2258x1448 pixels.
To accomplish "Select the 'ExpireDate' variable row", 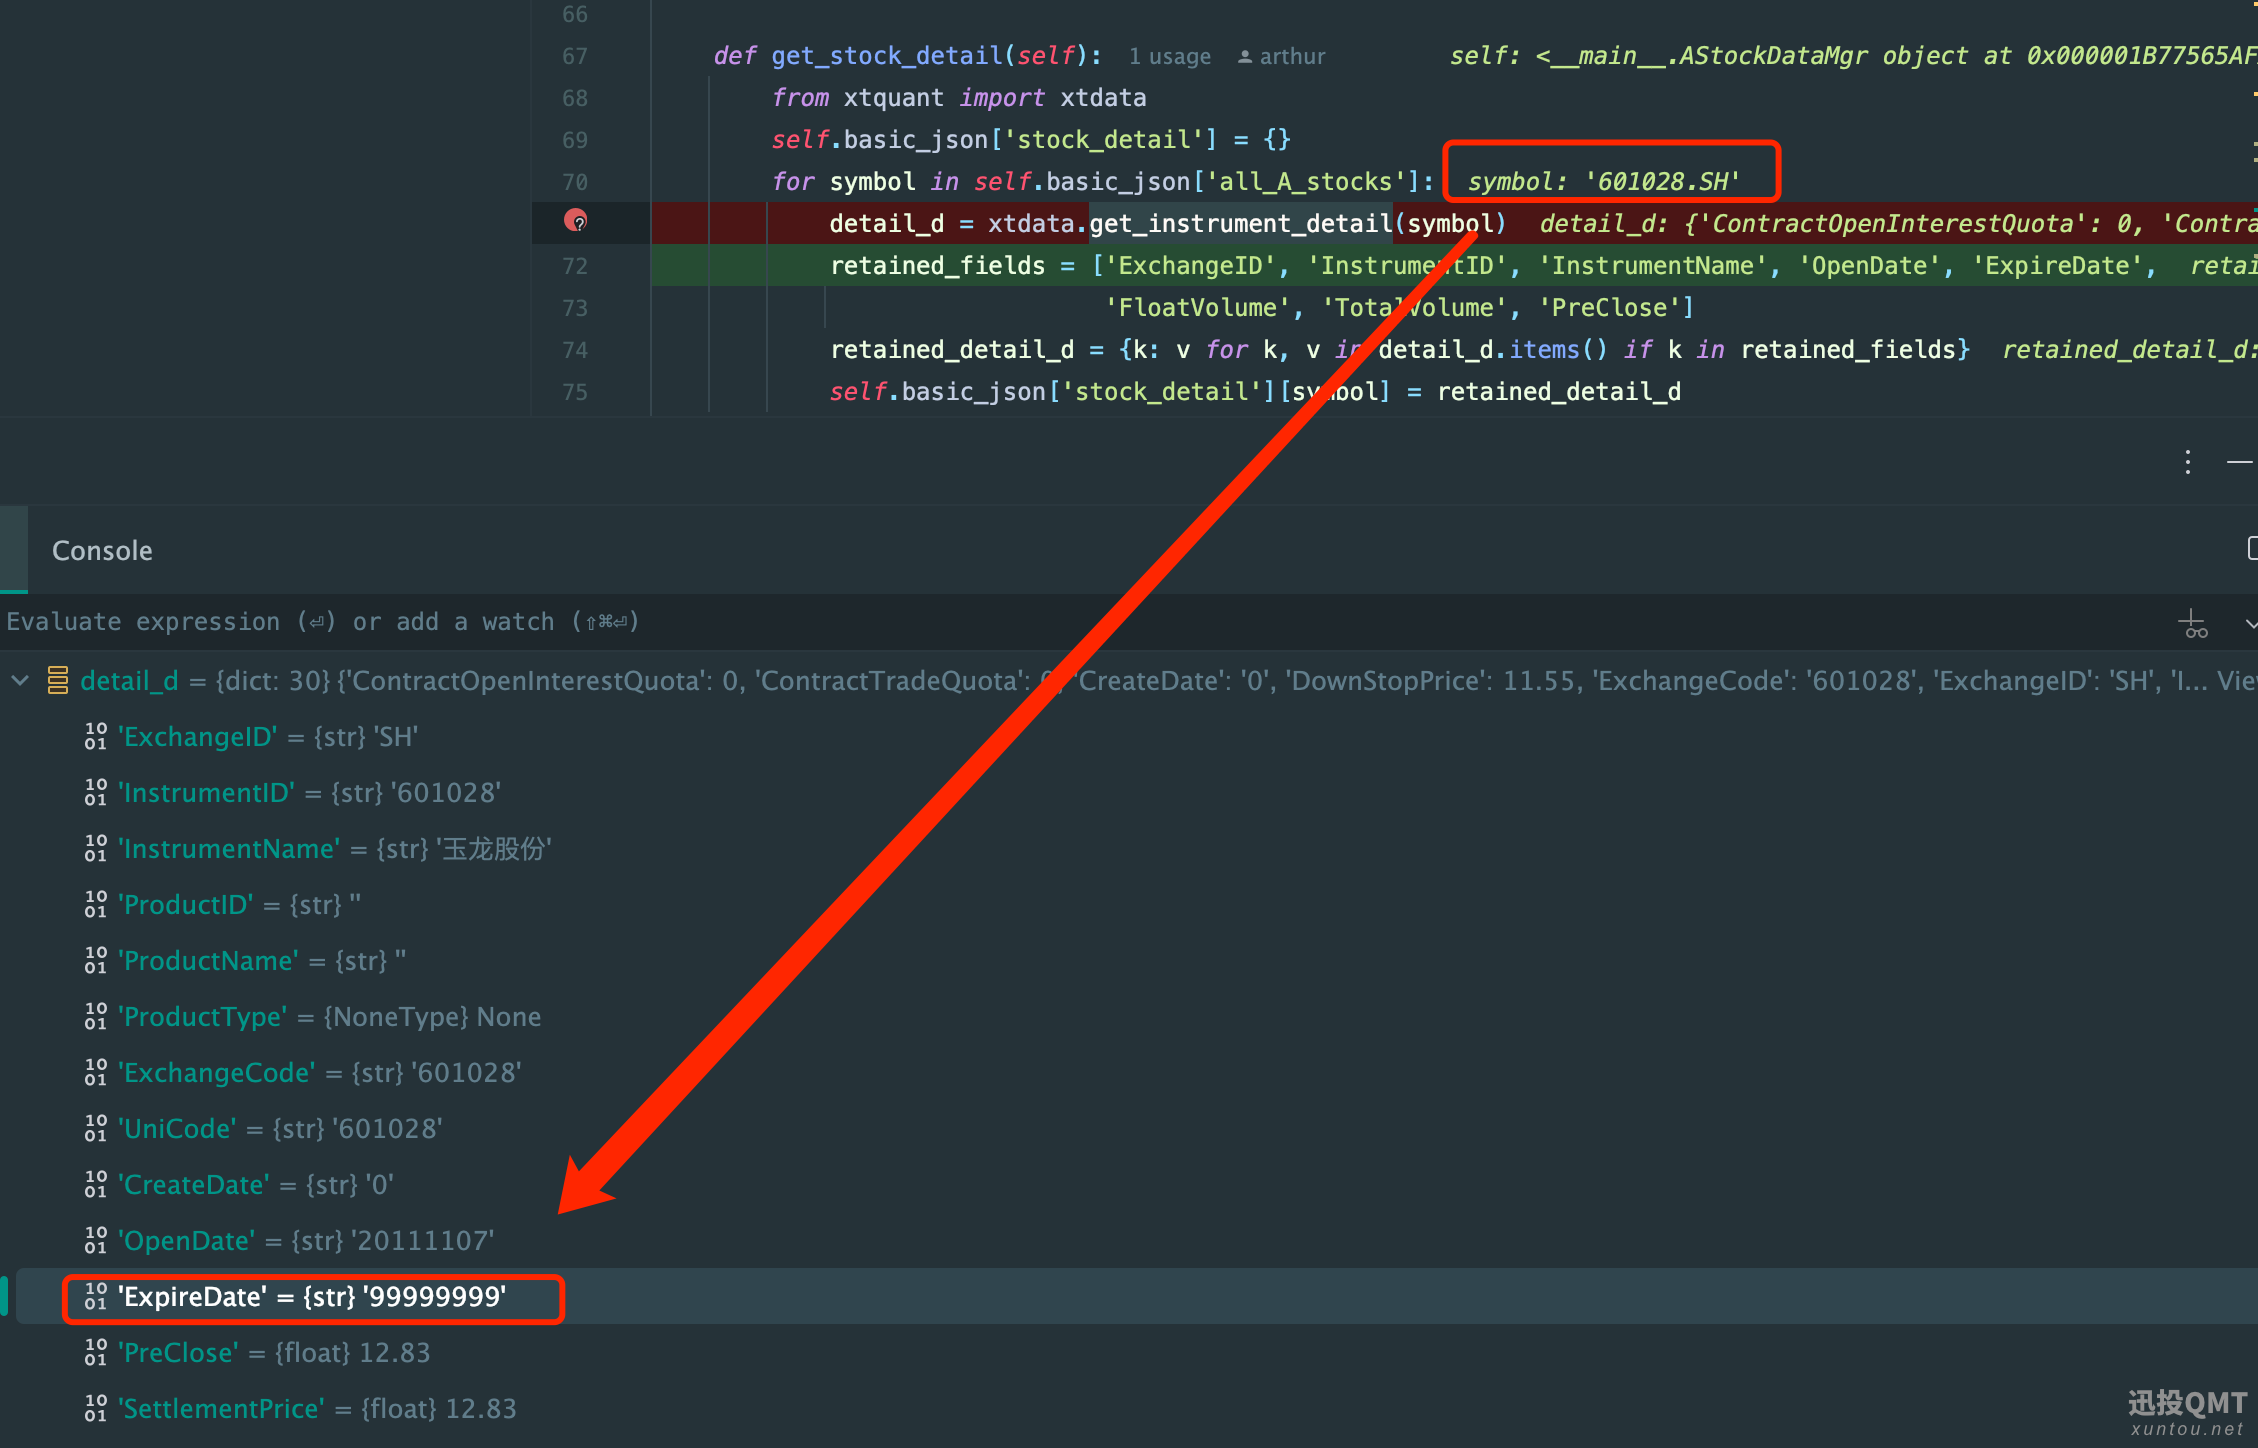I will pos(1136,1297).
